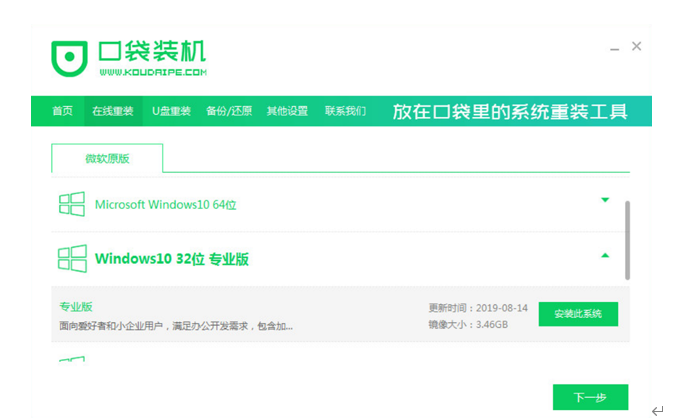Close the 口袋装机 window
Image resolution: width=675 pixels, height=419 pixels.
(636, 46)
